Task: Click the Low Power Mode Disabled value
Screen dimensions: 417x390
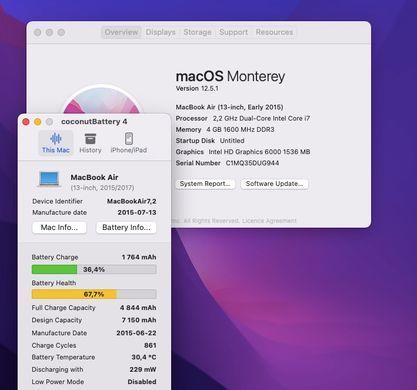Action: click(x=142, y=382)
